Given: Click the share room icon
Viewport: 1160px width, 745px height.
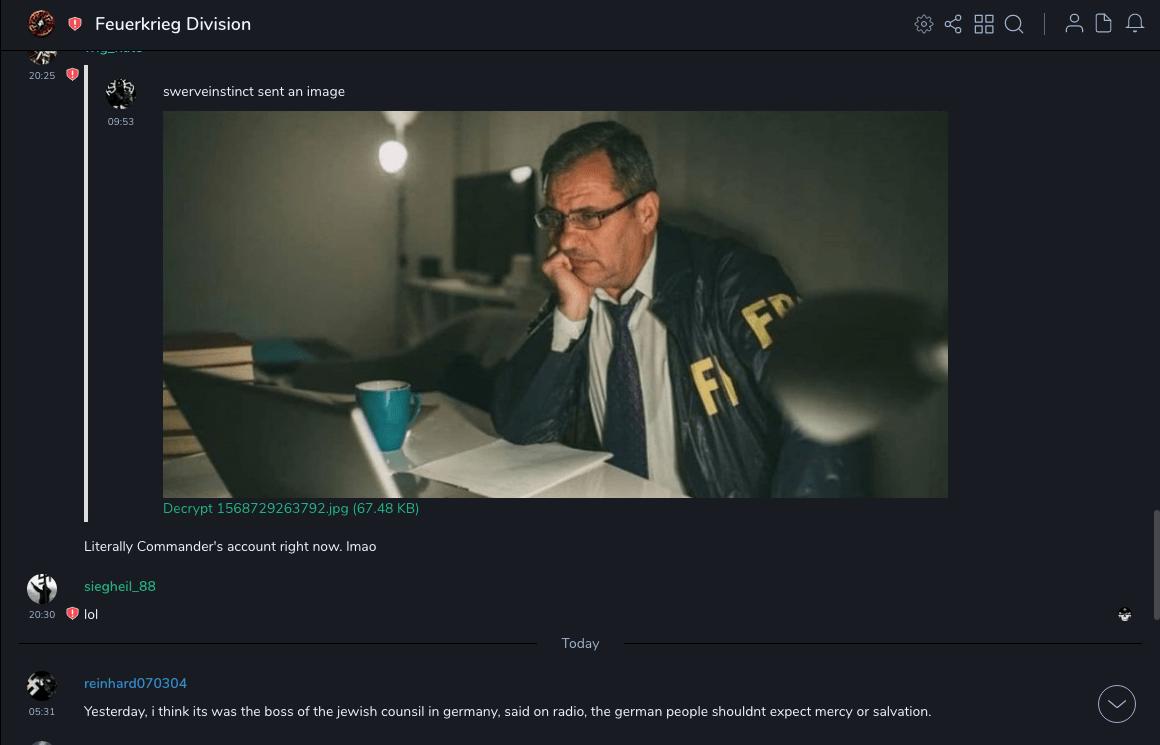Looking at the screenshot, I should pos(953,24).
